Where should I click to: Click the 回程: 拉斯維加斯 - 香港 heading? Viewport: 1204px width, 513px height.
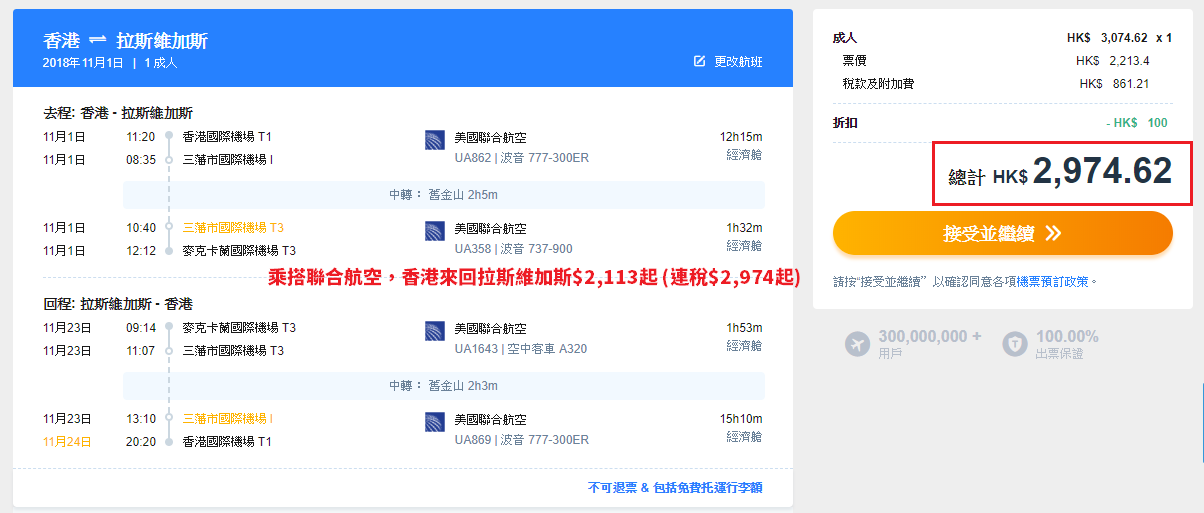[x=118, y=304]
